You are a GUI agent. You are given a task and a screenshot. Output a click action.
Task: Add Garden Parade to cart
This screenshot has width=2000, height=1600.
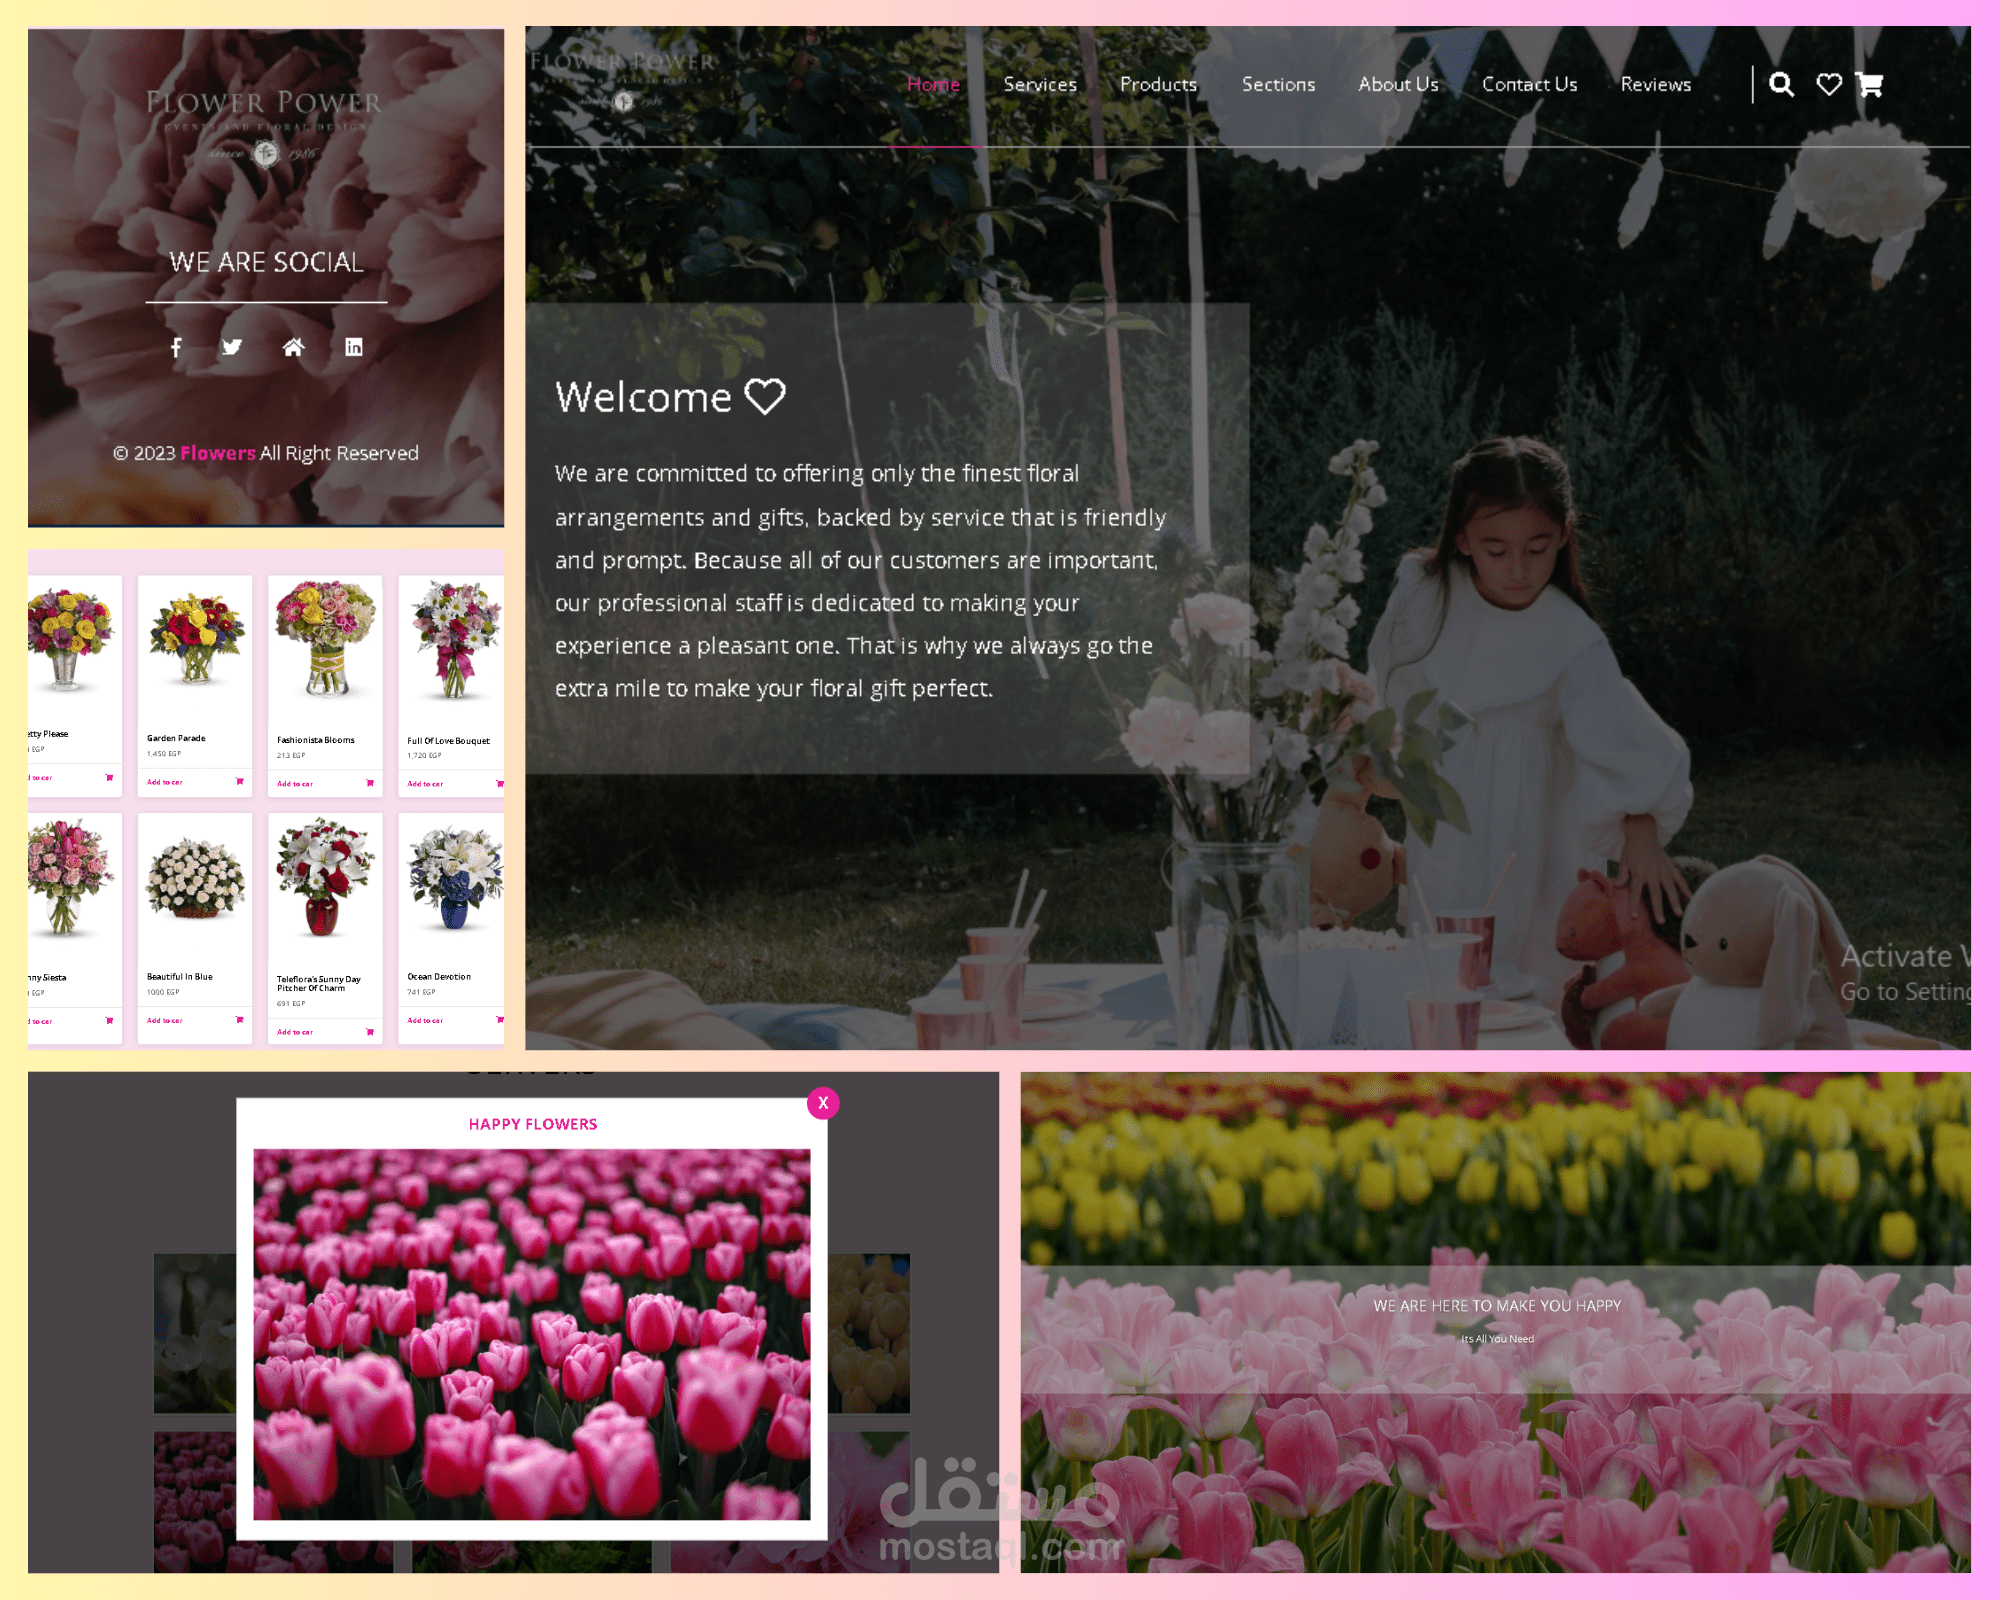165,782
